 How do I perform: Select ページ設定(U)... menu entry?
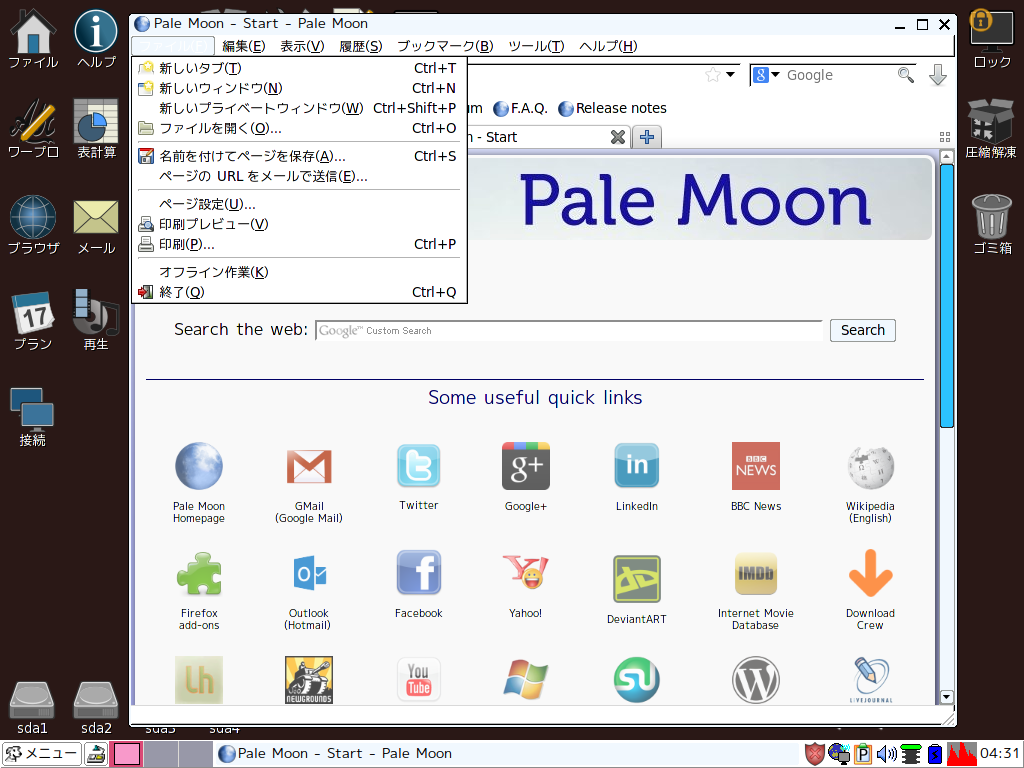(299, 204)
